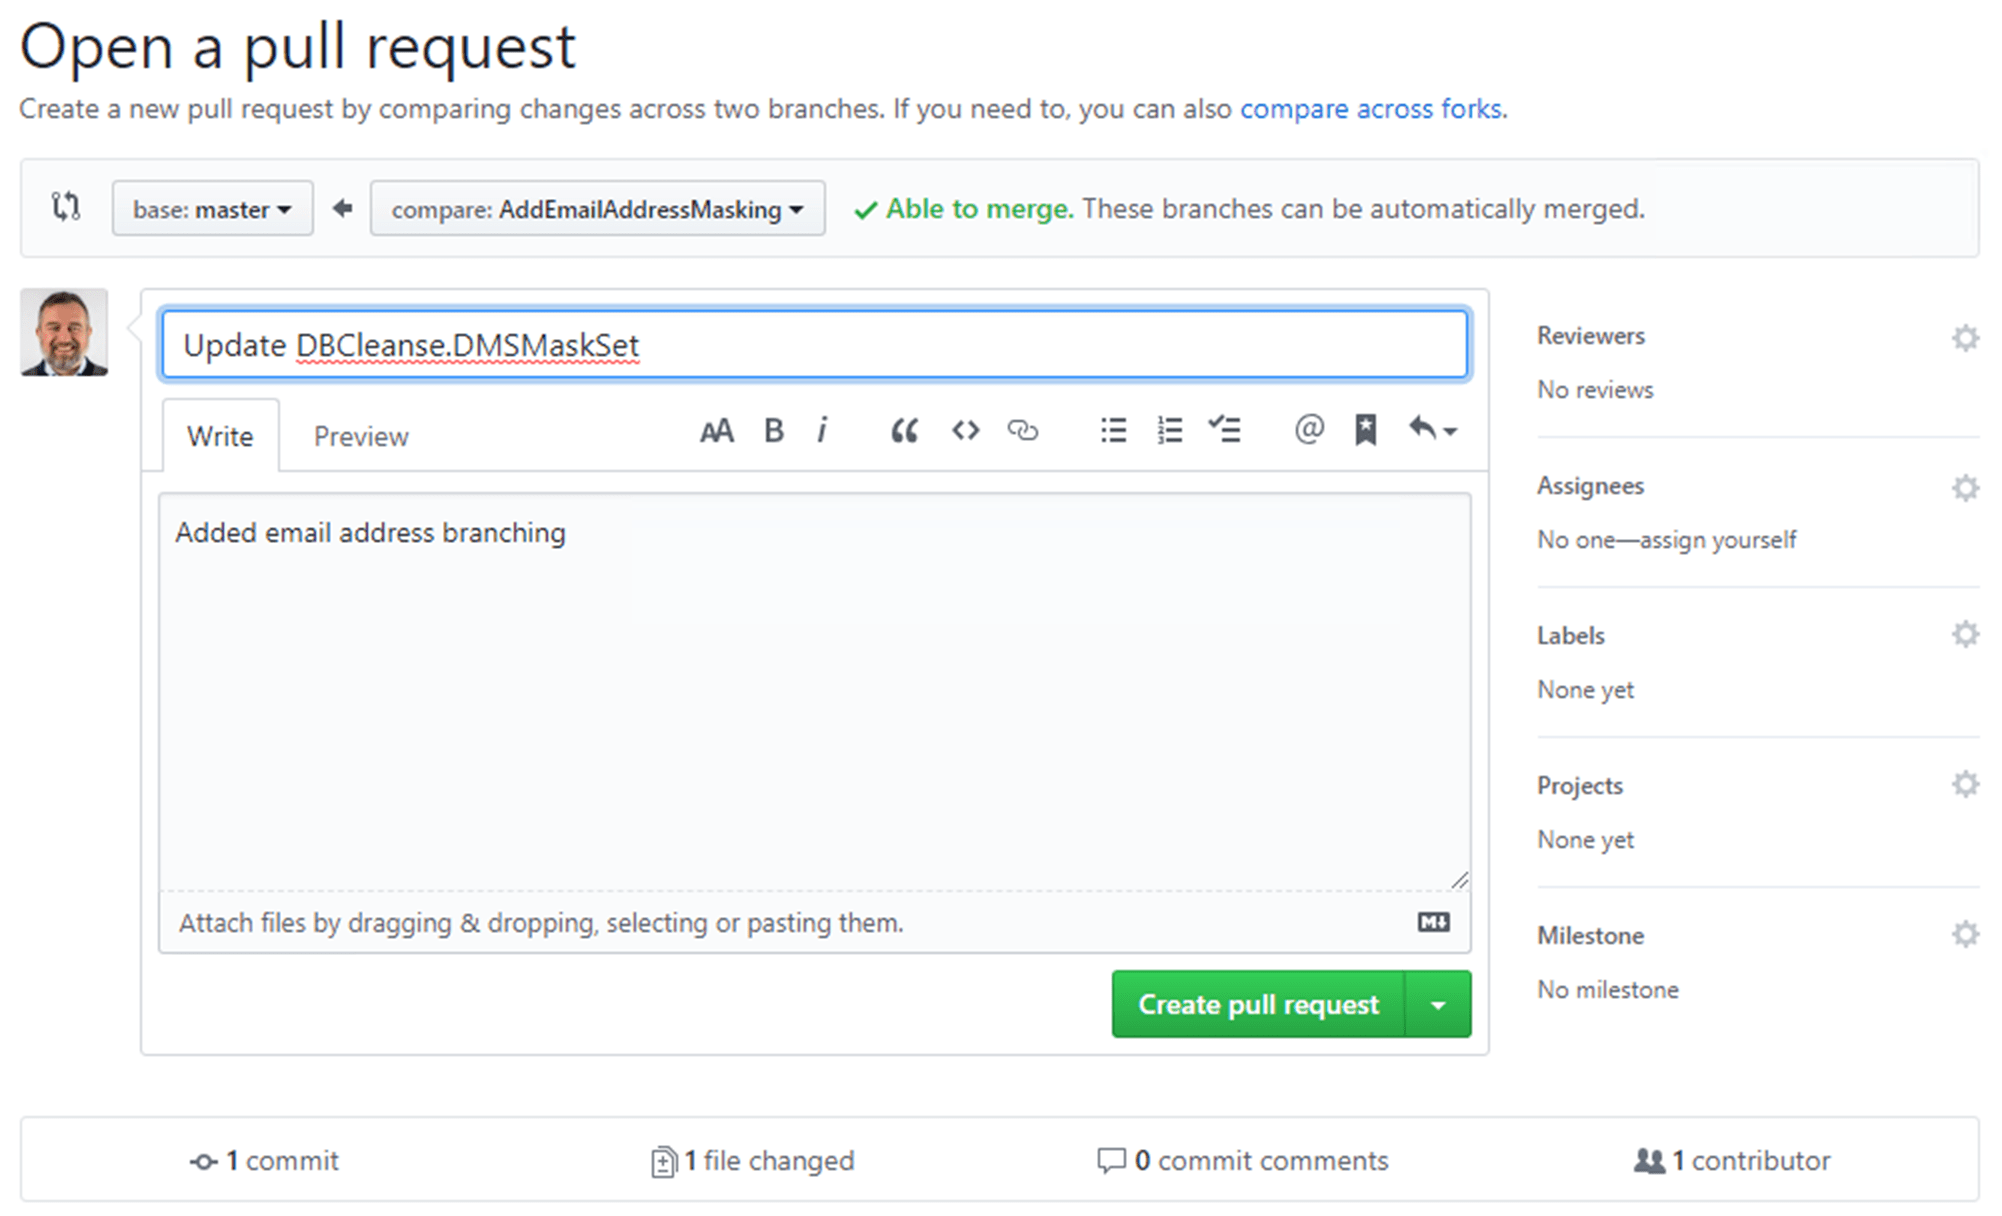This screenshot has height=1216, width=2002.
Task: Open the saved replies dropdown
Action: 1432,431
